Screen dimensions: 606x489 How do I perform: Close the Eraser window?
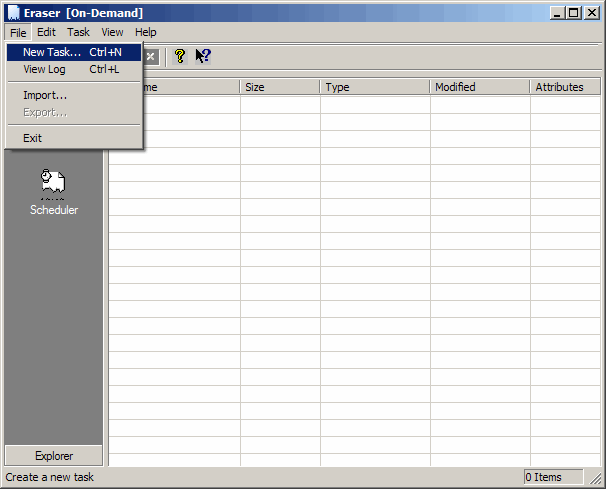[x=592, y=13]
